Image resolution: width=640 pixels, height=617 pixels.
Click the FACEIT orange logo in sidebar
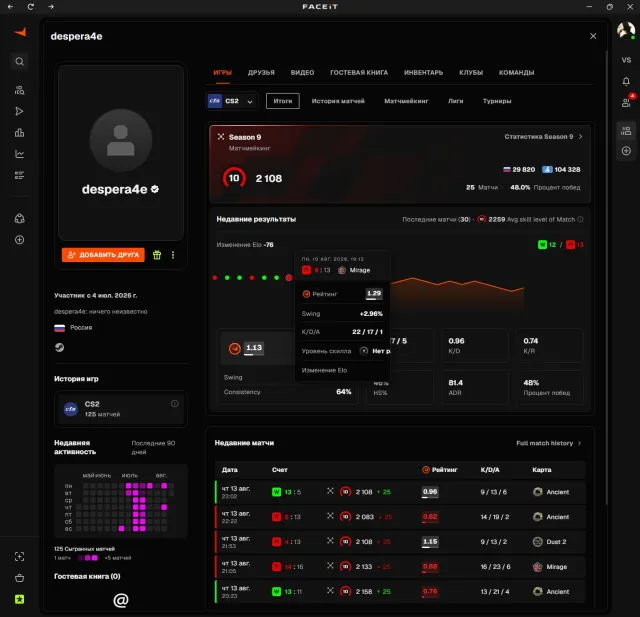20,32
